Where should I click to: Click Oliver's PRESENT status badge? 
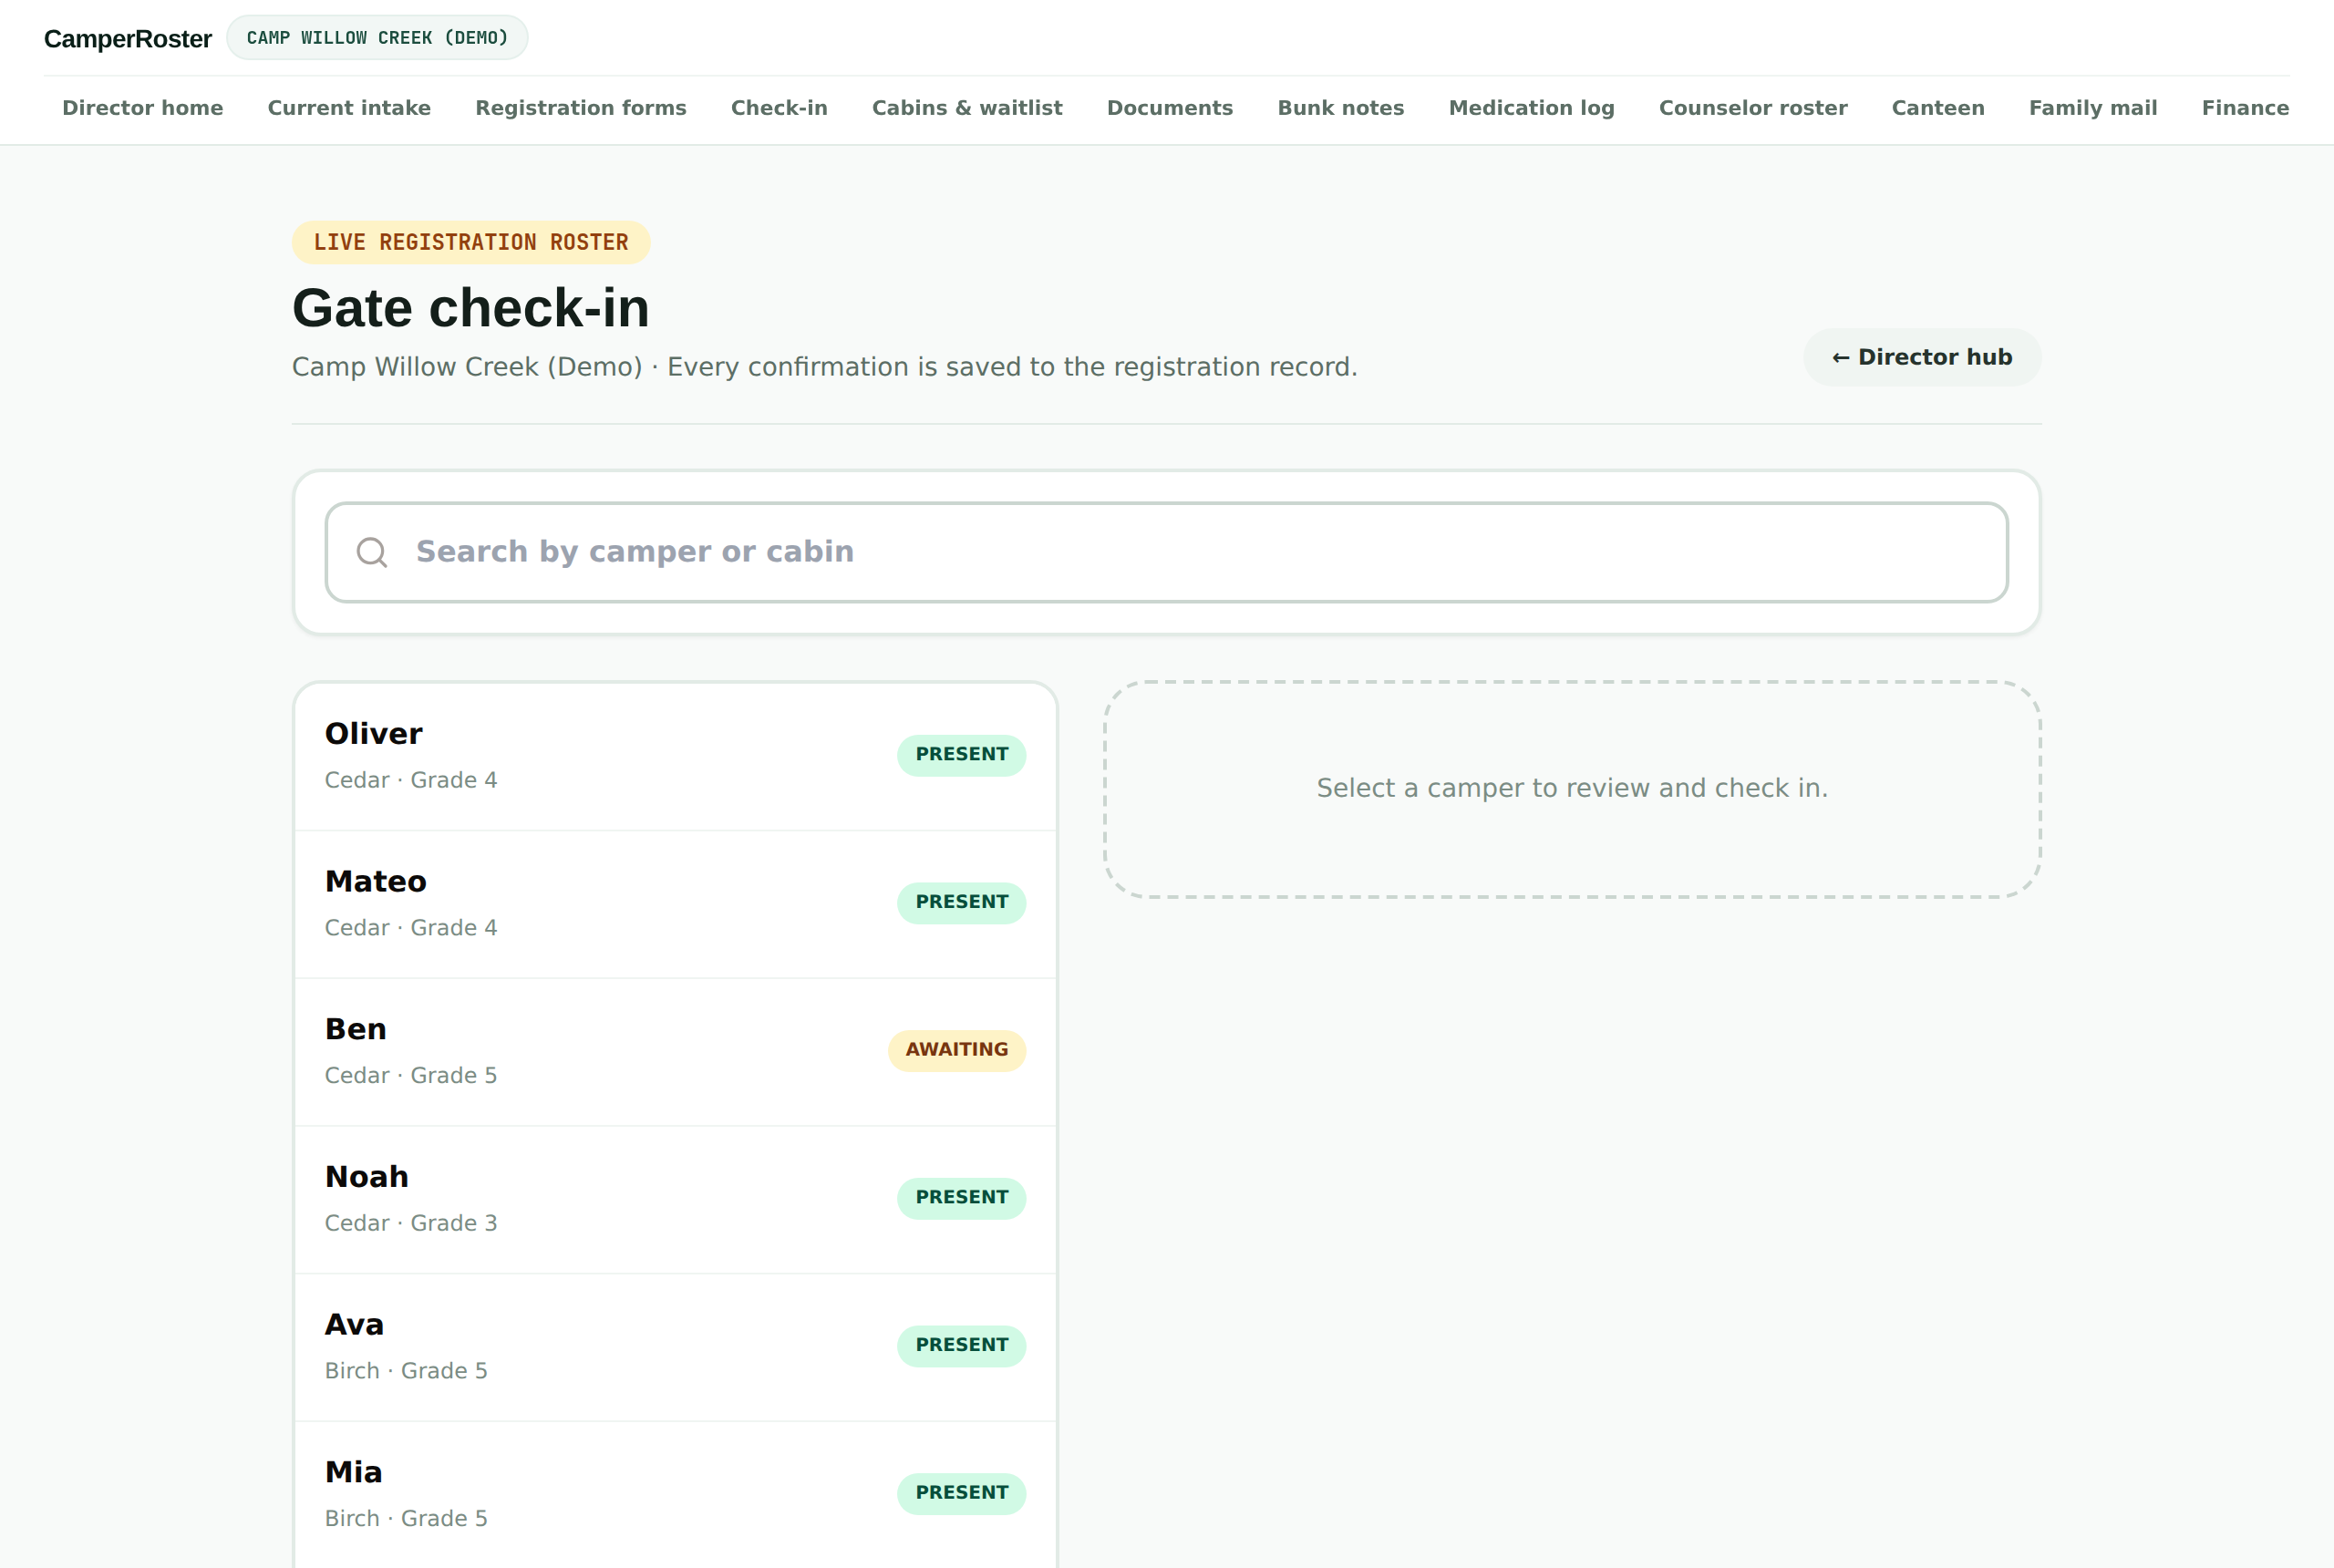pos(961,755)
